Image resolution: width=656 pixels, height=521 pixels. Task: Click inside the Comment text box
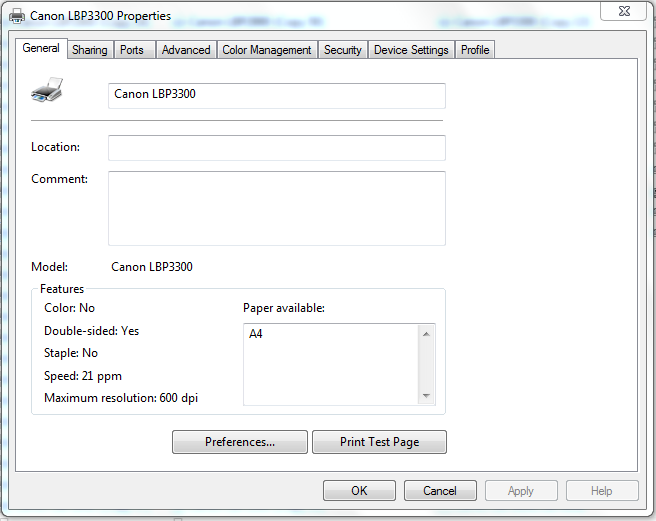(x=277, y=208)
